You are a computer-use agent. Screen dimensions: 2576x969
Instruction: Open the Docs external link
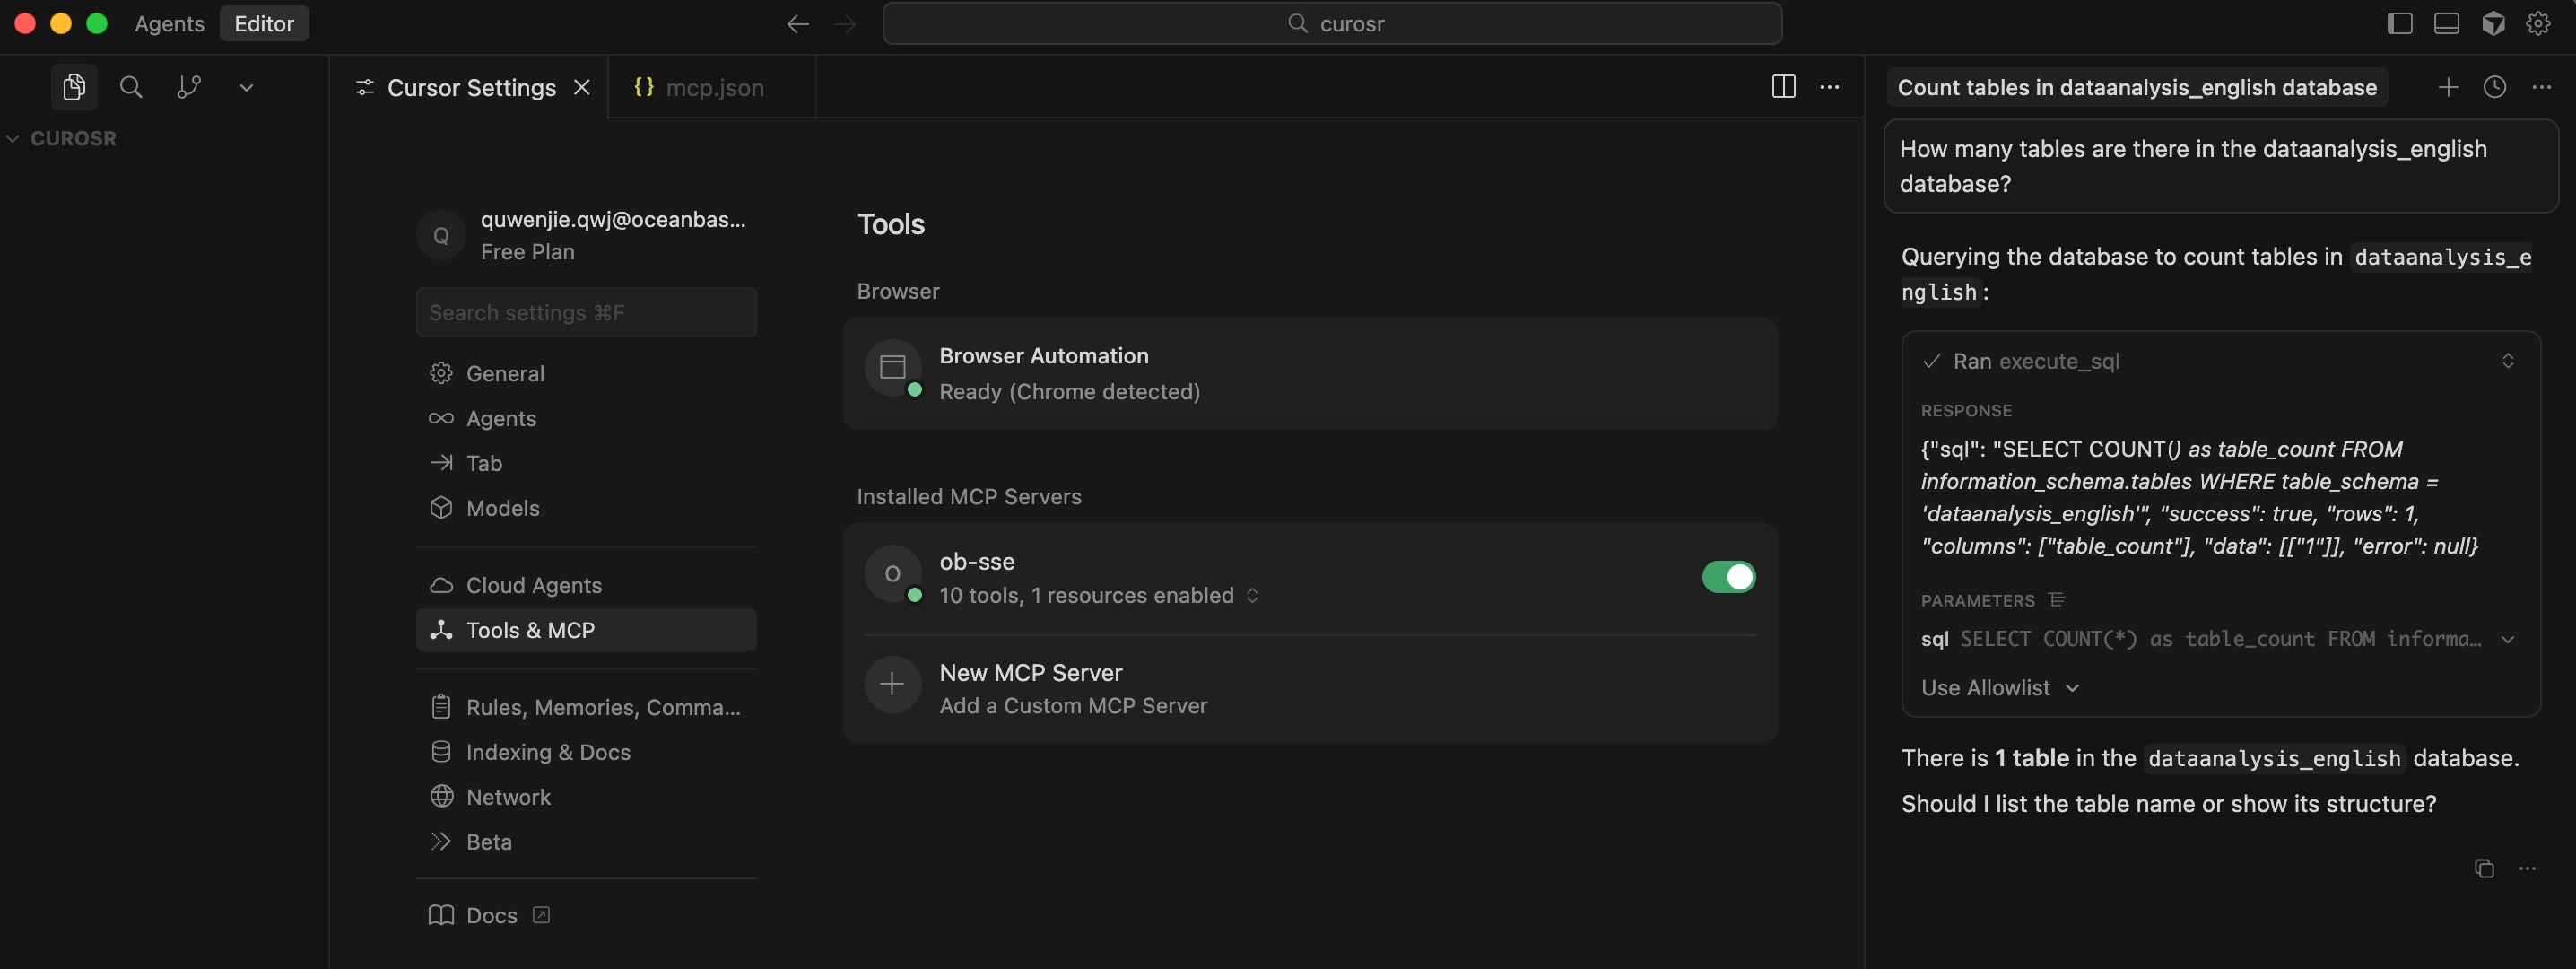[491, 915]
